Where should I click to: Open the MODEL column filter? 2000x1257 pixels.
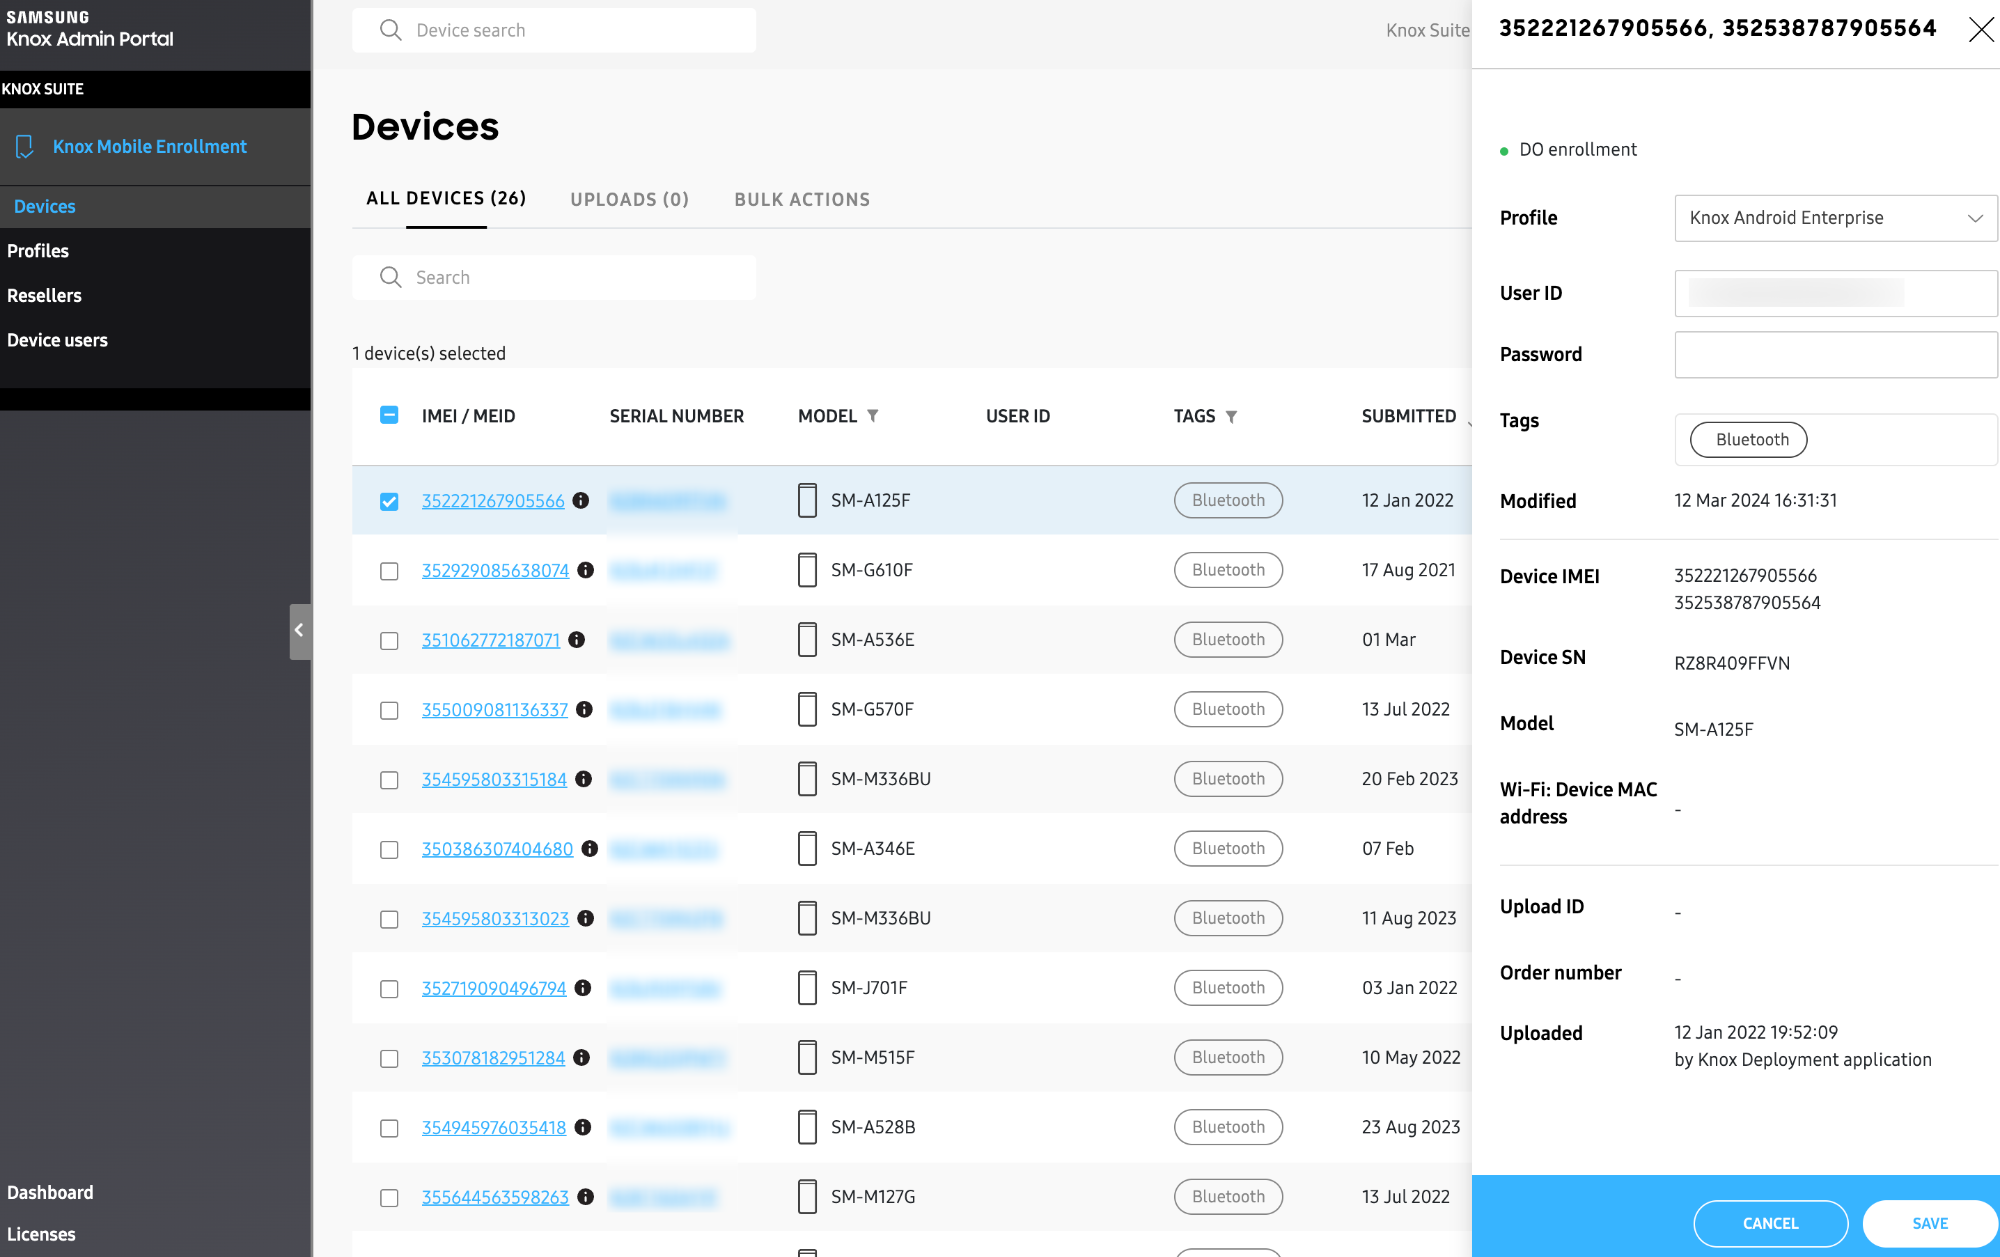pos(873,416)
